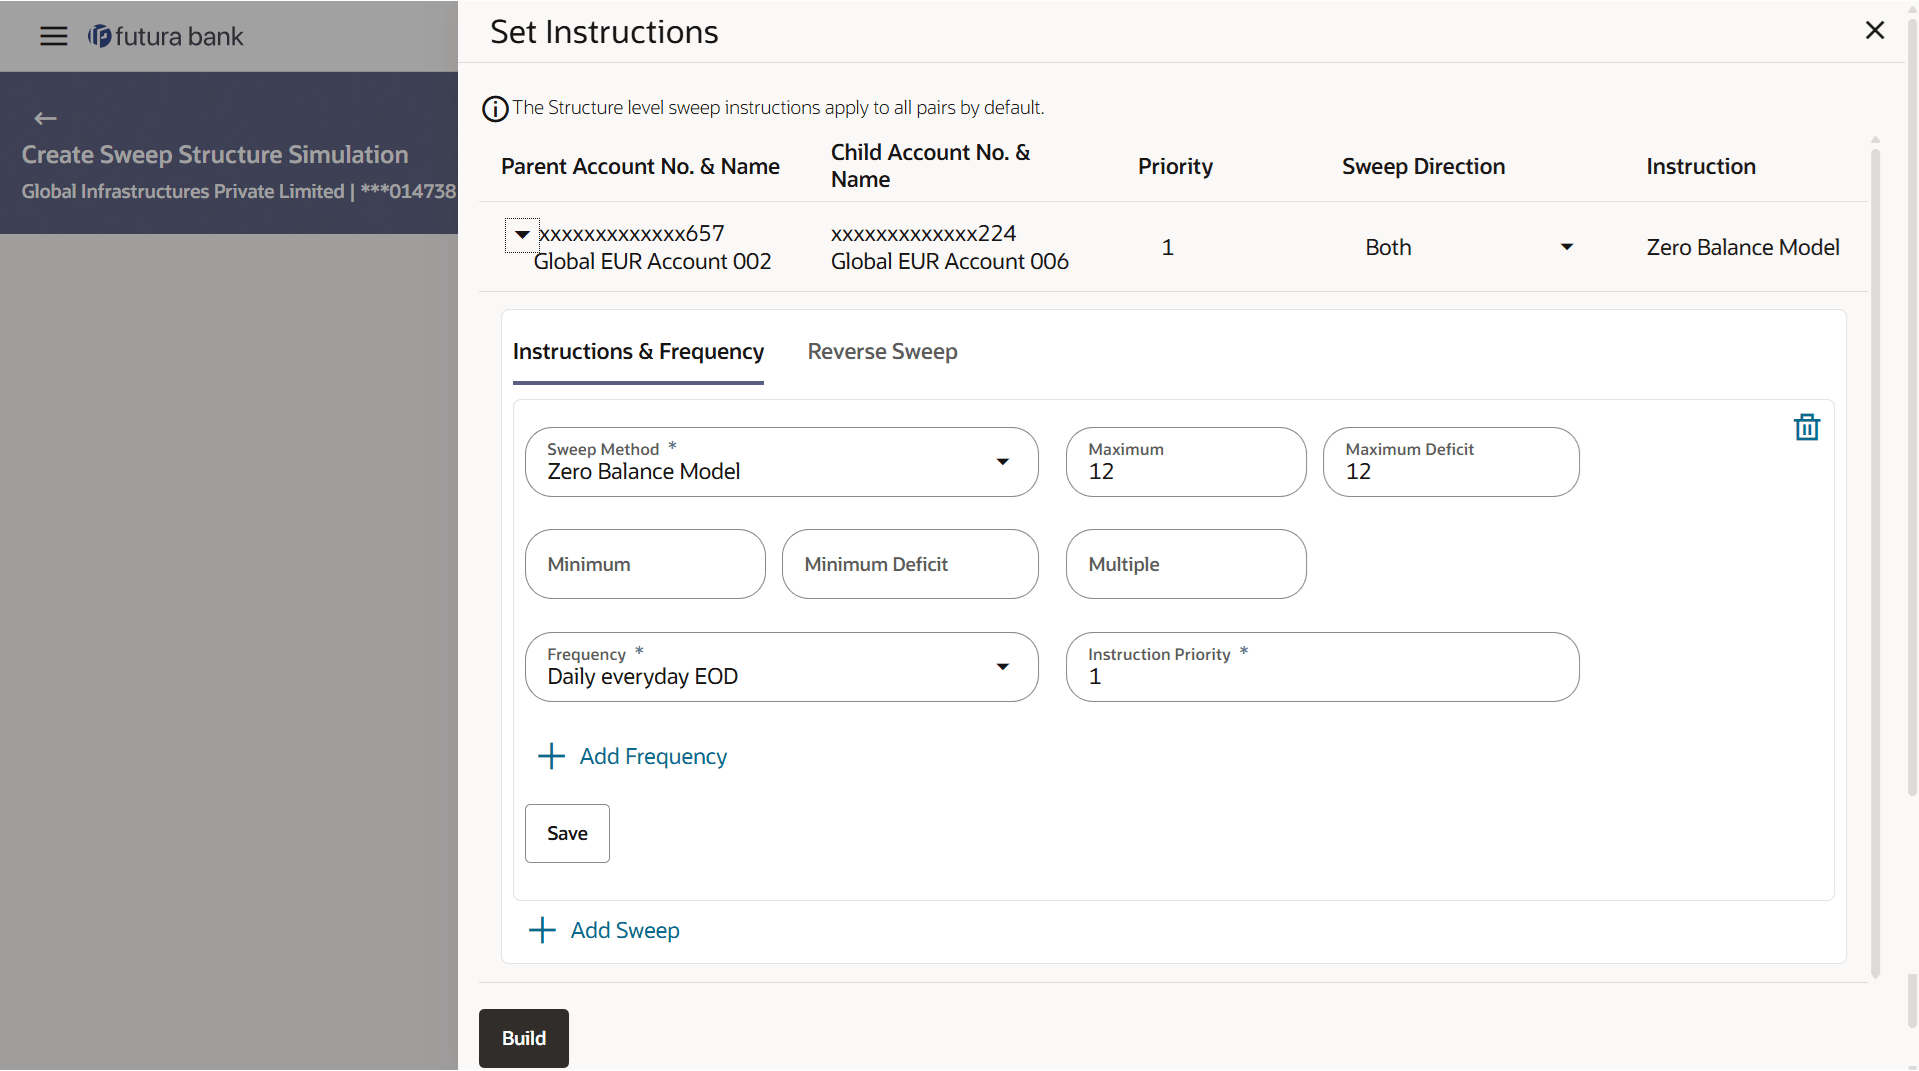Click the panel's vertical scrollbar
The image size is (1919, 1071).
tap(1875, 560)
